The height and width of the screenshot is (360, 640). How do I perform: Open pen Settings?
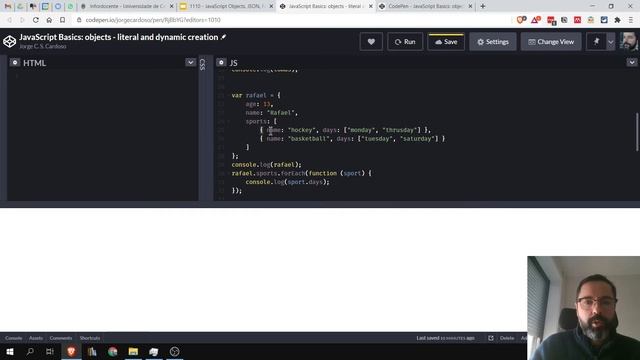click(493, 42)
